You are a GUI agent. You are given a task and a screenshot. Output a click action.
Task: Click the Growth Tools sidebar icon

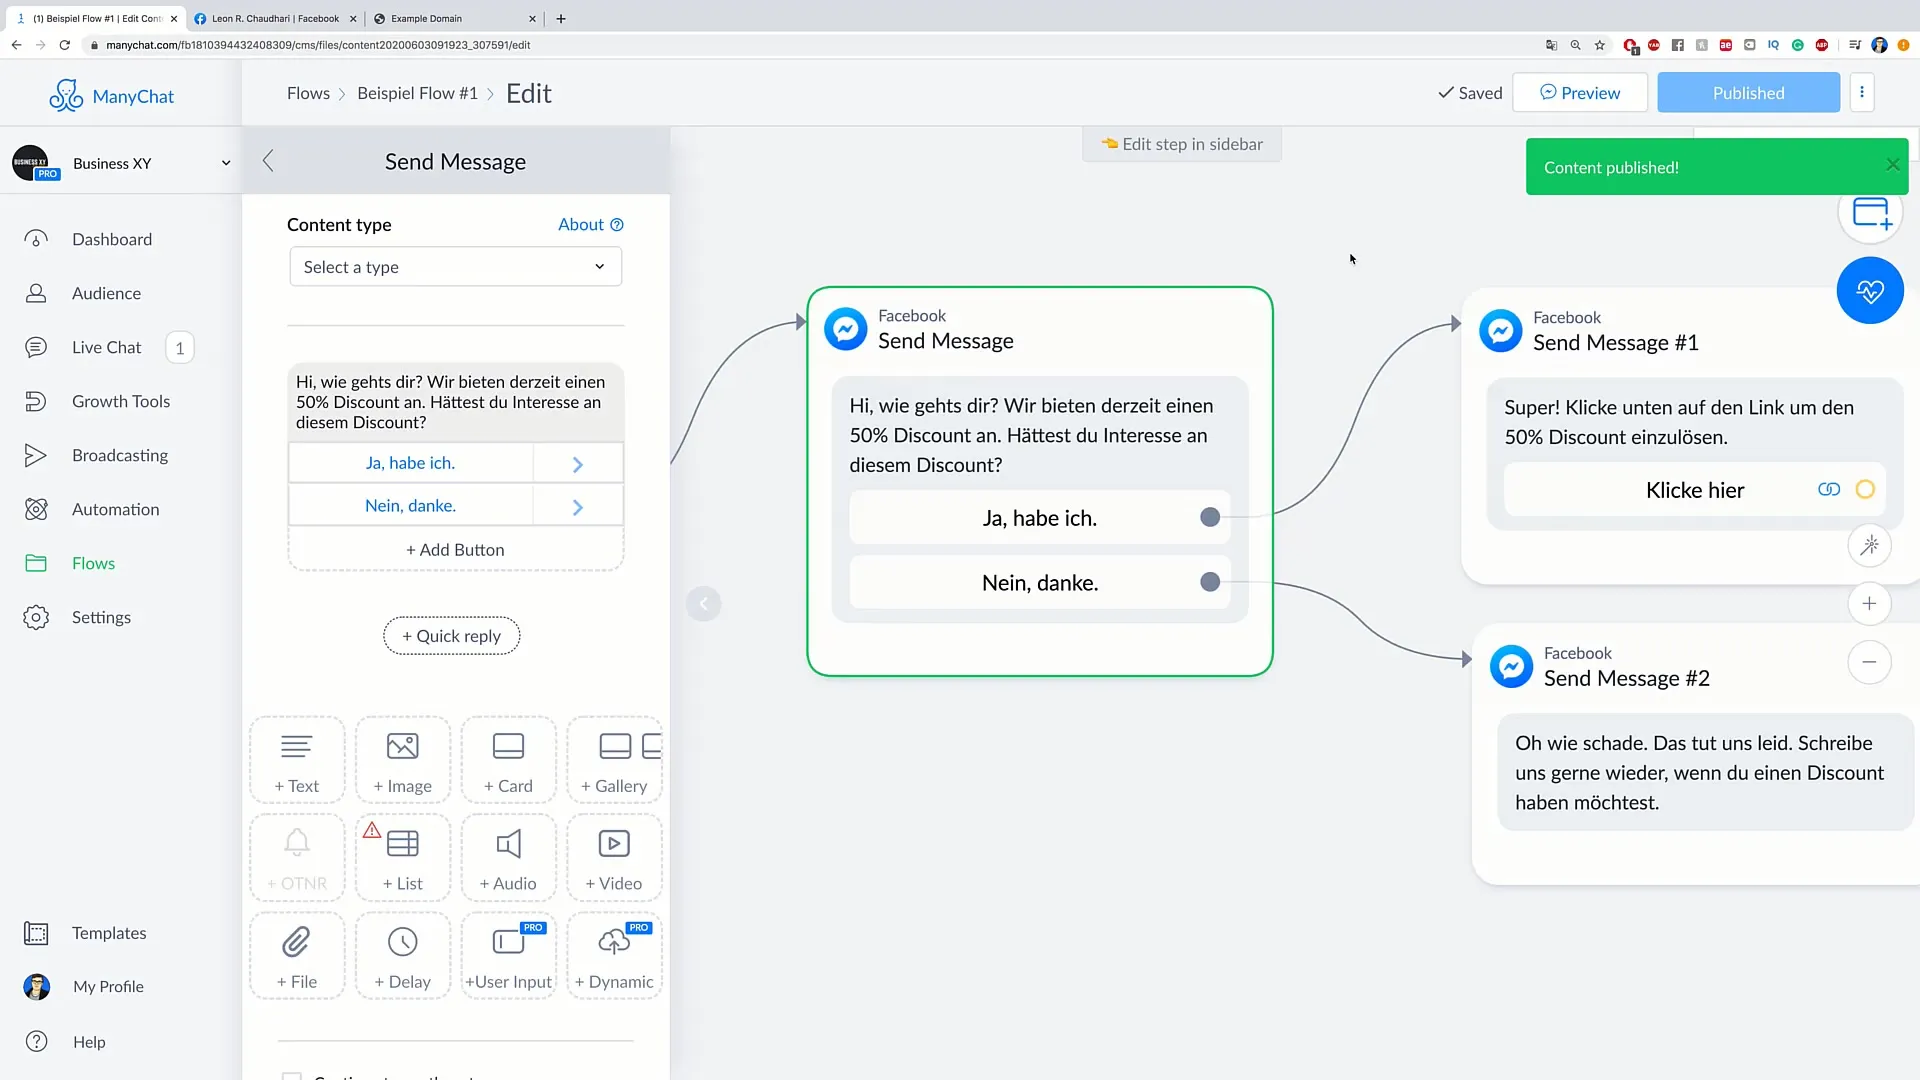[x=36, y=400]
